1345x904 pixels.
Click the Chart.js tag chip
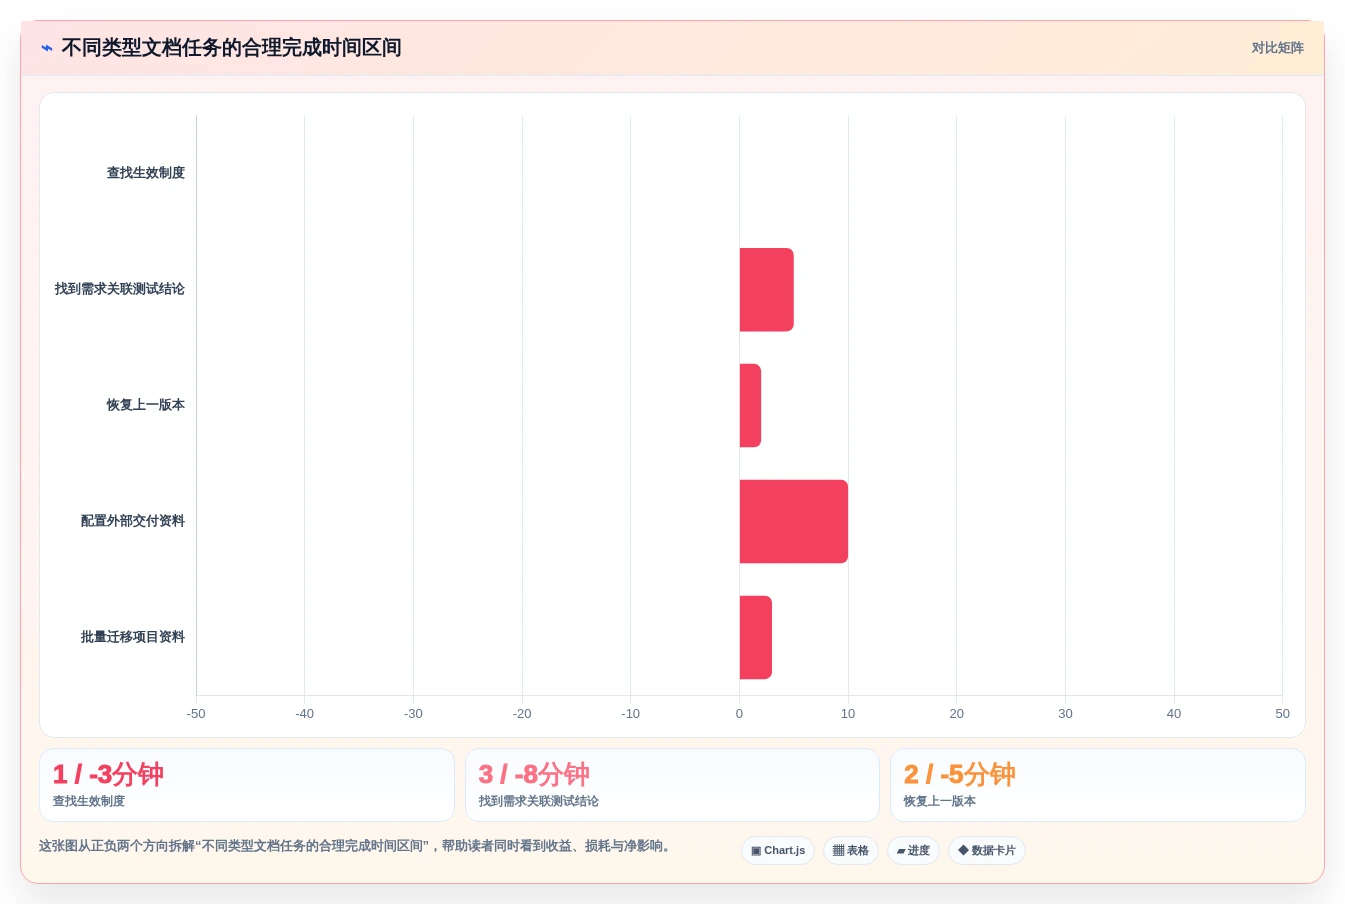click(778, 851)
